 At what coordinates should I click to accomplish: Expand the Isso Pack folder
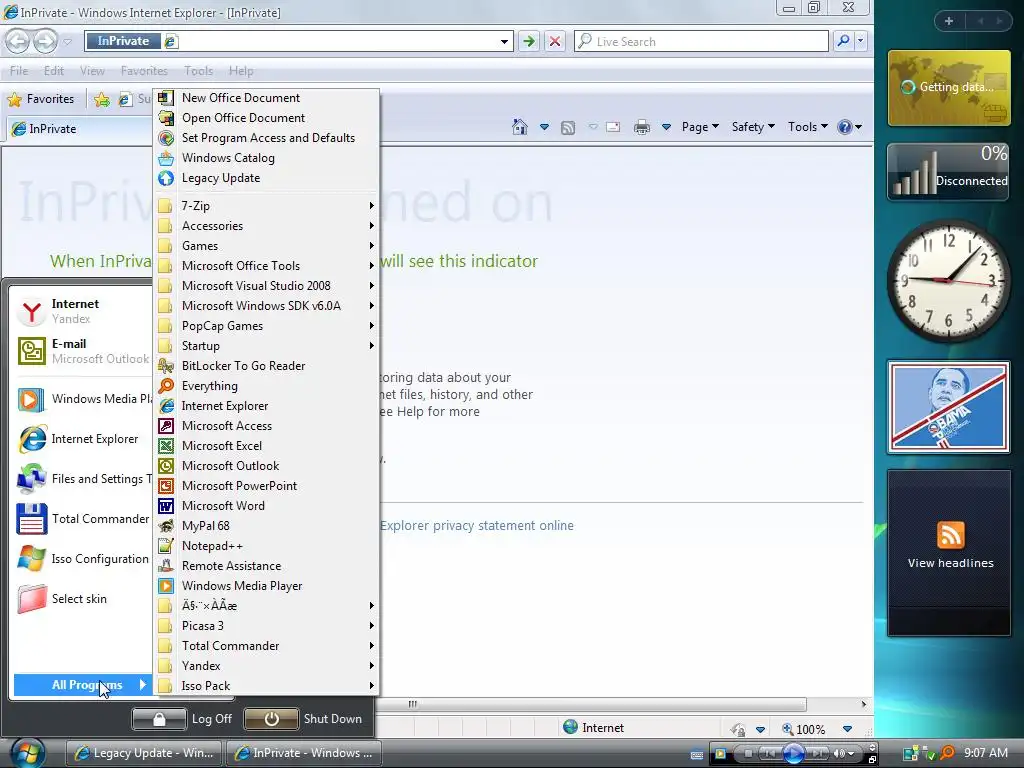(266, 686)
